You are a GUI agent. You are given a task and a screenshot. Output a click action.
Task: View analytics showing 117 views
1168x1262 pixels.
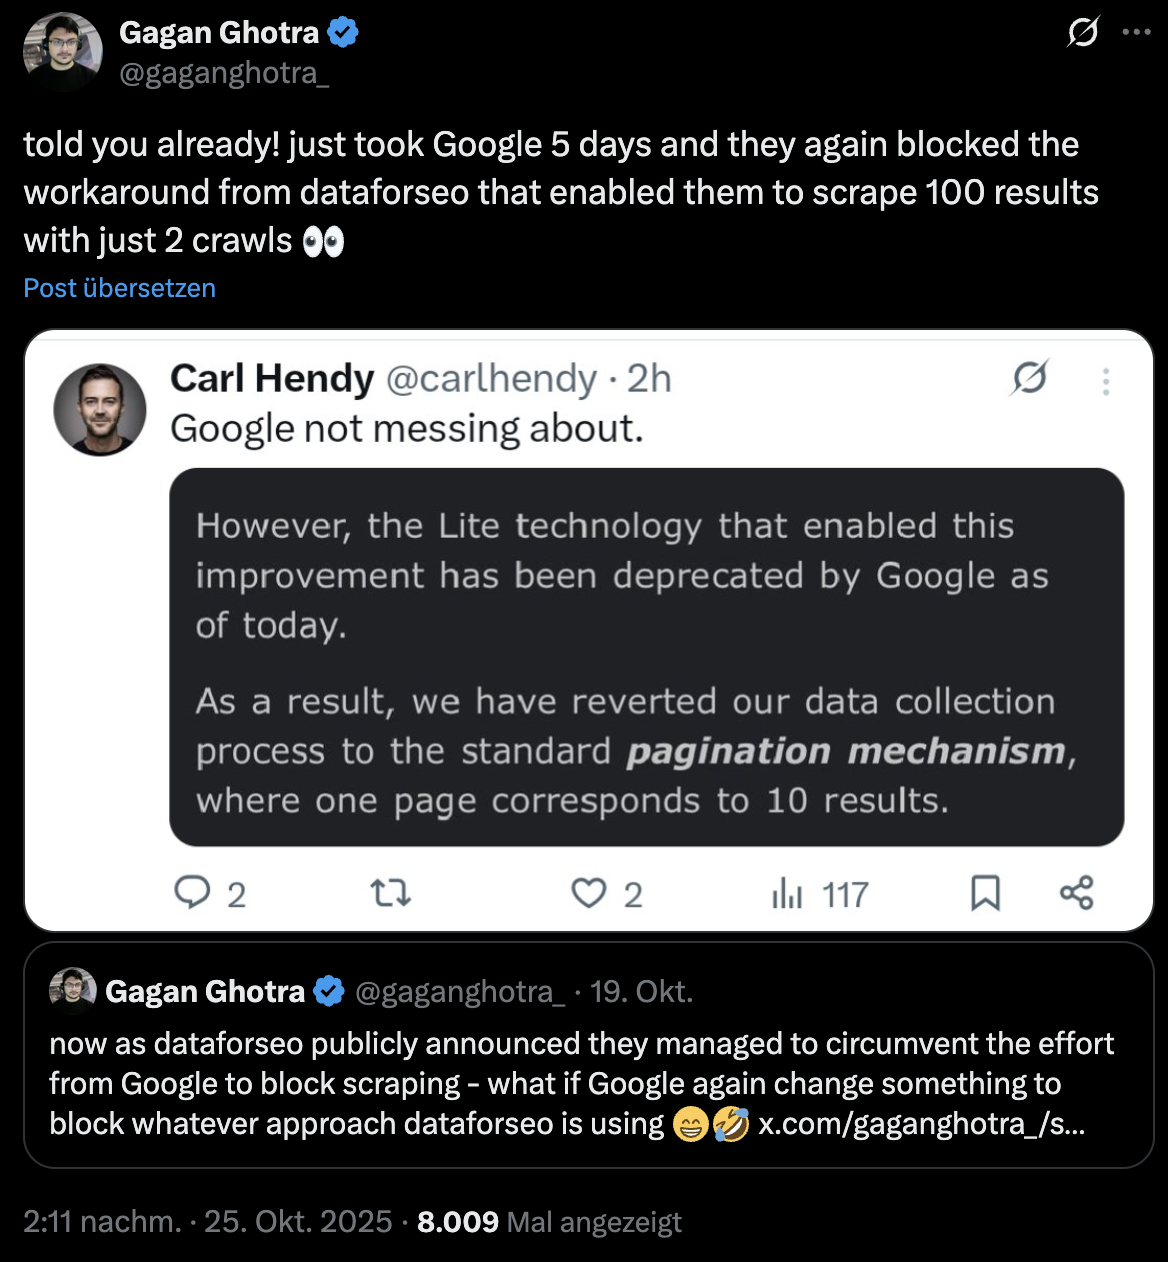point(820,893)
